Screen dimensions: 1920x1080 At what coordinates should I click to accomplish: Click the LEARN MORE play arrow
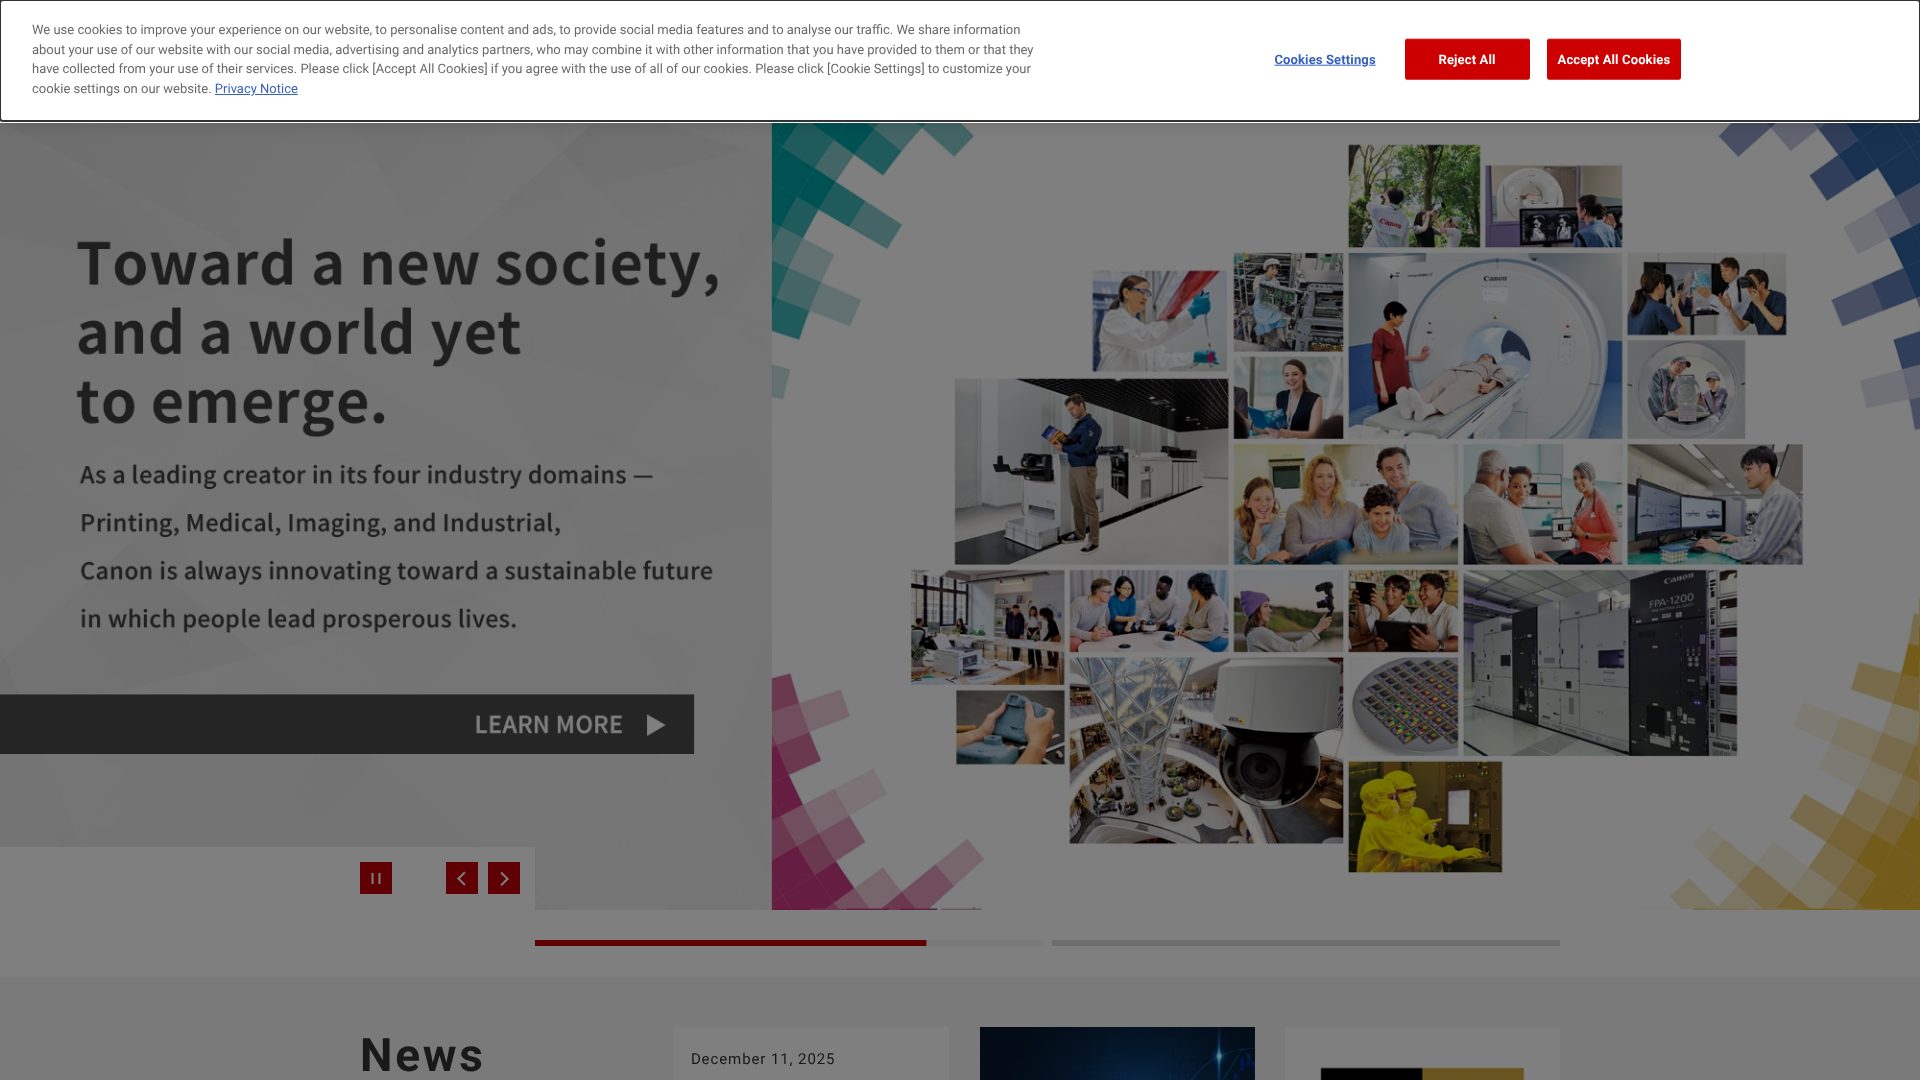655,725
